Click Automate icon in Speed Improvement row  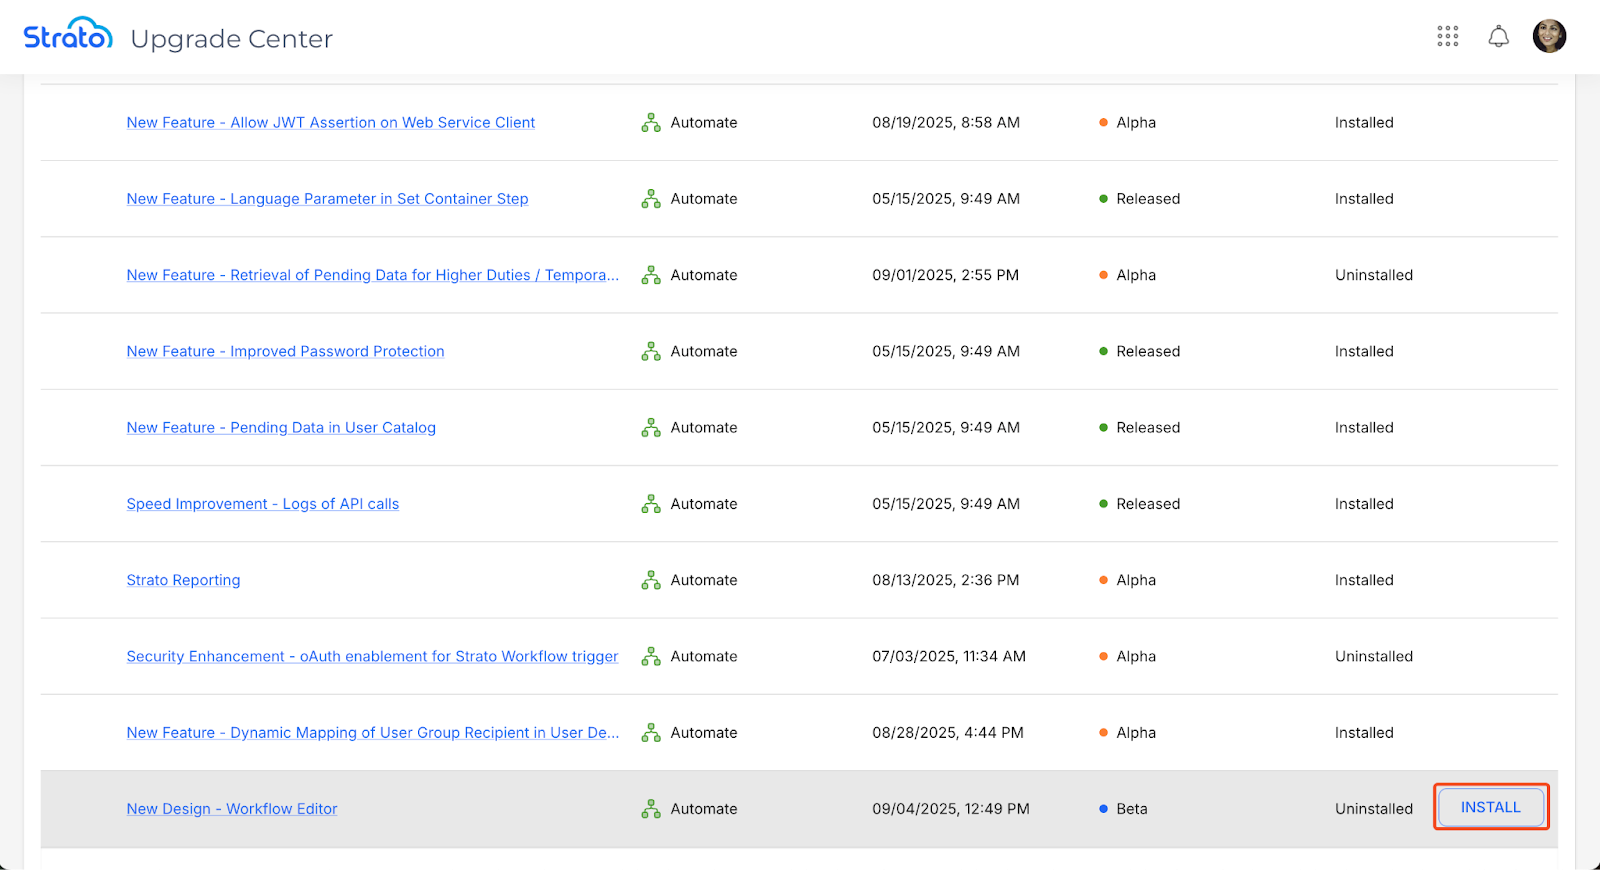click(x=651, y=504)
